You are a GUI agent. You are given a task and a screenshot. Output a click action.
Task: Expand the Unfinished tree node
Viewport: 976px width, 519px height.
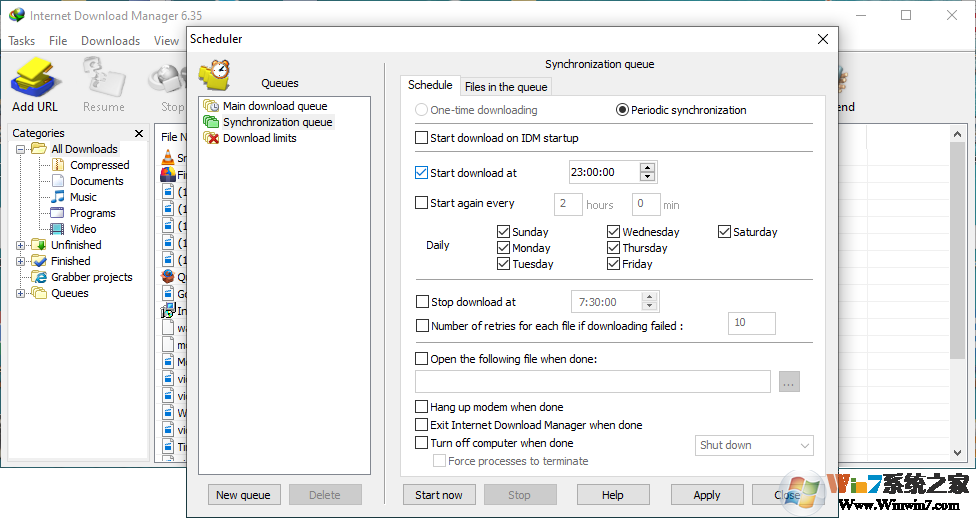tap(21, 245)
